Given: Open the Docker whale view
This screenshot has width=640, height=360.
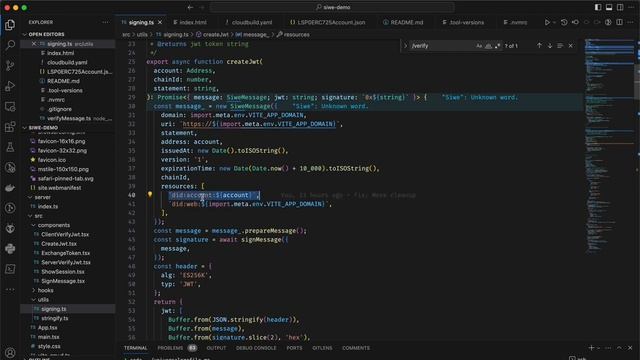Looking at the screenshot, I should coord(10,188).
